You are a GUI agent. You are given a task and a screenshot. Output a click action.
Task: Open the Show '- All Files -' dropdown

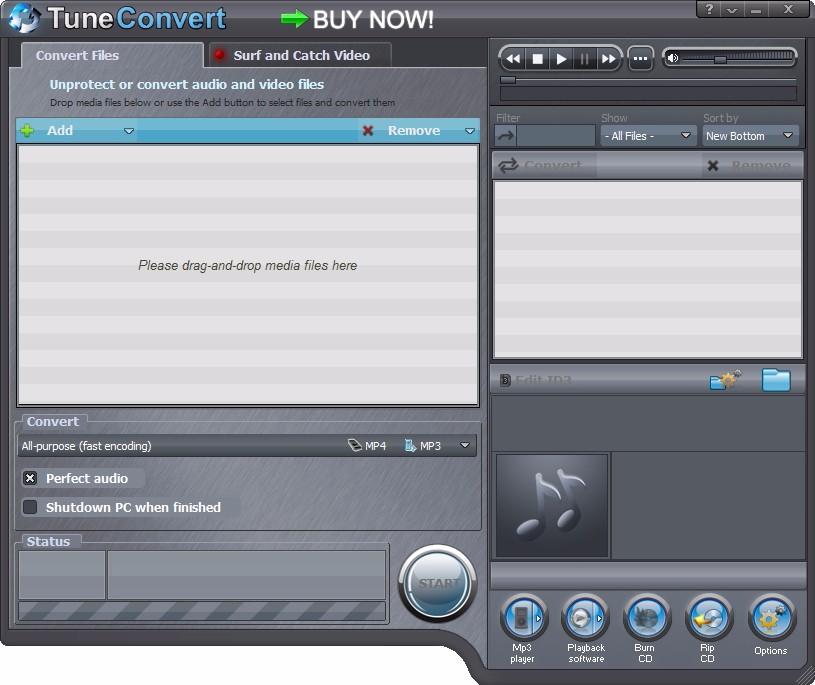pos(648,136)
